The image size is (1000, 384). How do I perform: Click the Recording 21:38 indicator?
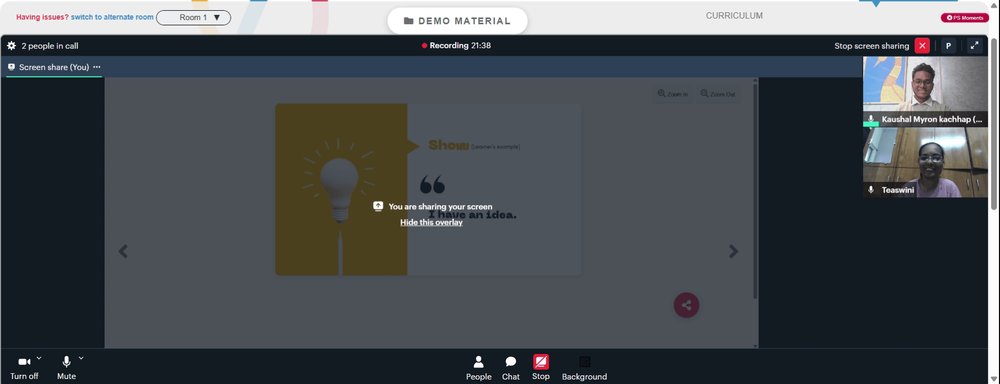[x=456, y=46]
